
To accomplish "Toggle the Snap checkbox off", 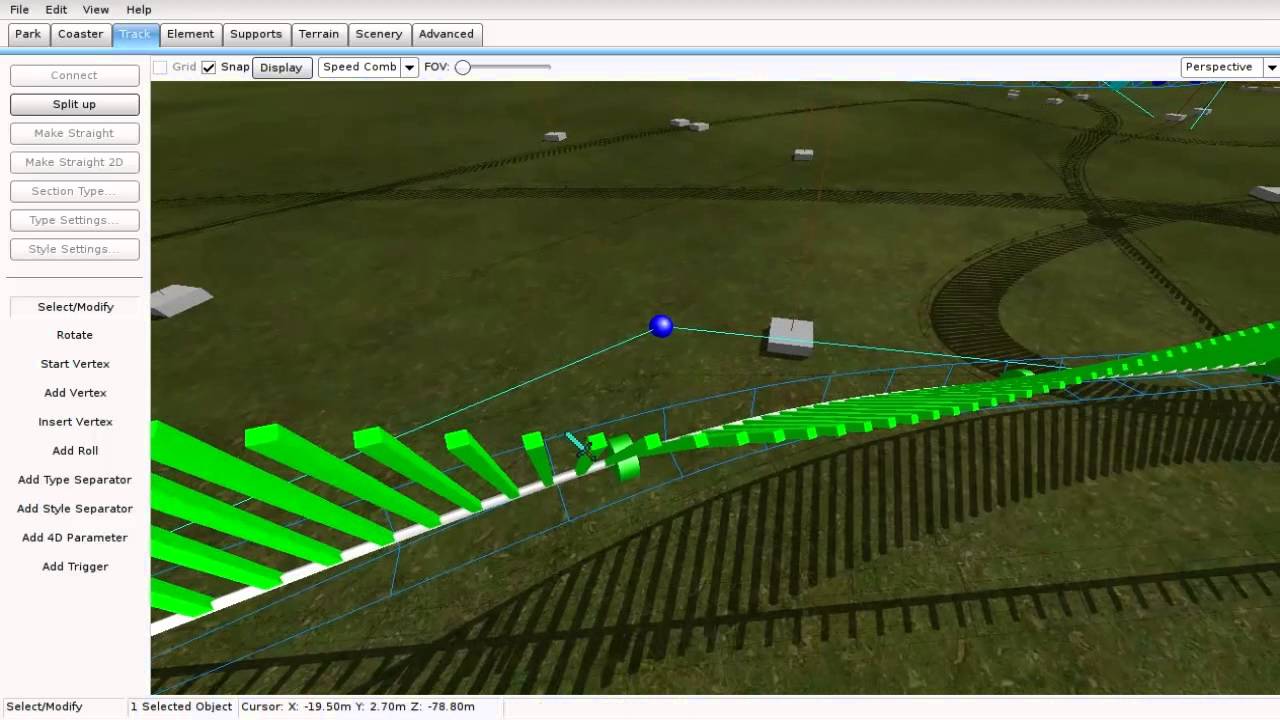I will (208, 67).
